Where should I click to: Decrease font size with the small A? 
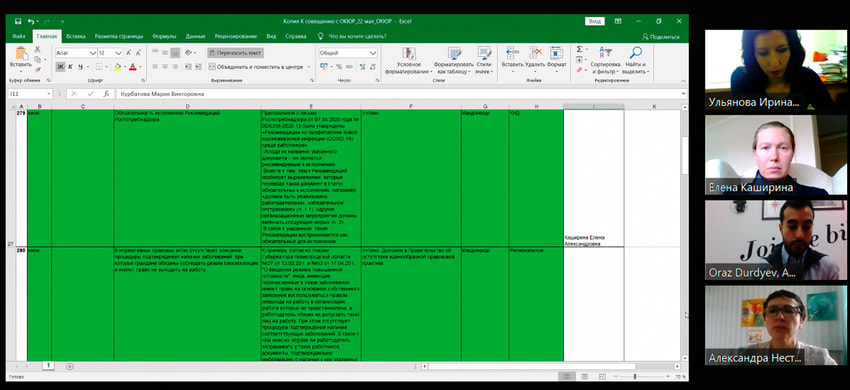(x=138, y=53)
